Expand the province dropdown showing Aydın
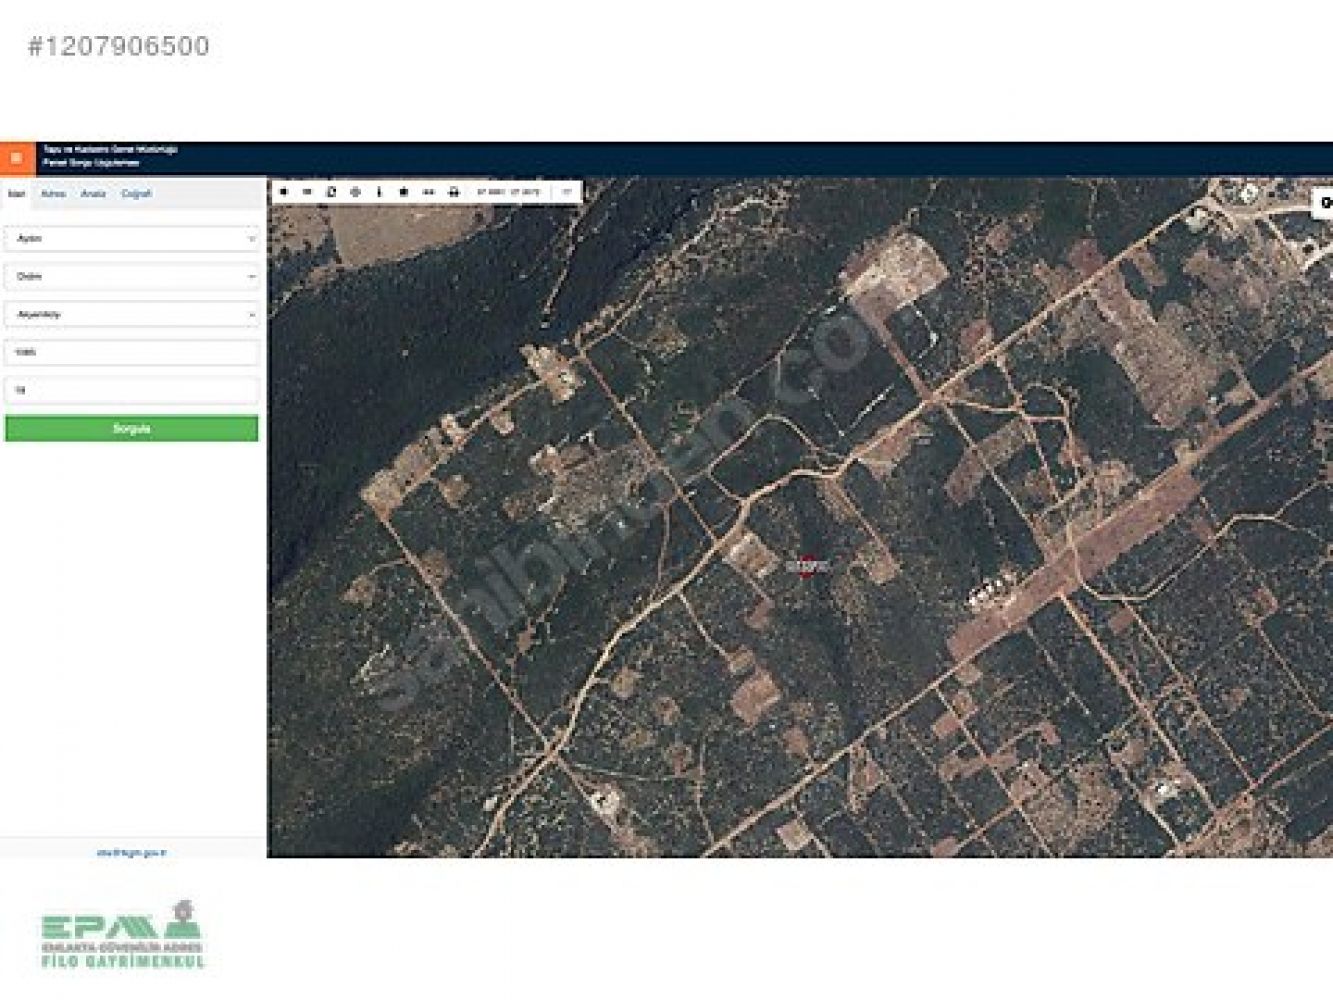This screenshot has width=1333, height=1000. pyautogui.click(x=131, y=239)
